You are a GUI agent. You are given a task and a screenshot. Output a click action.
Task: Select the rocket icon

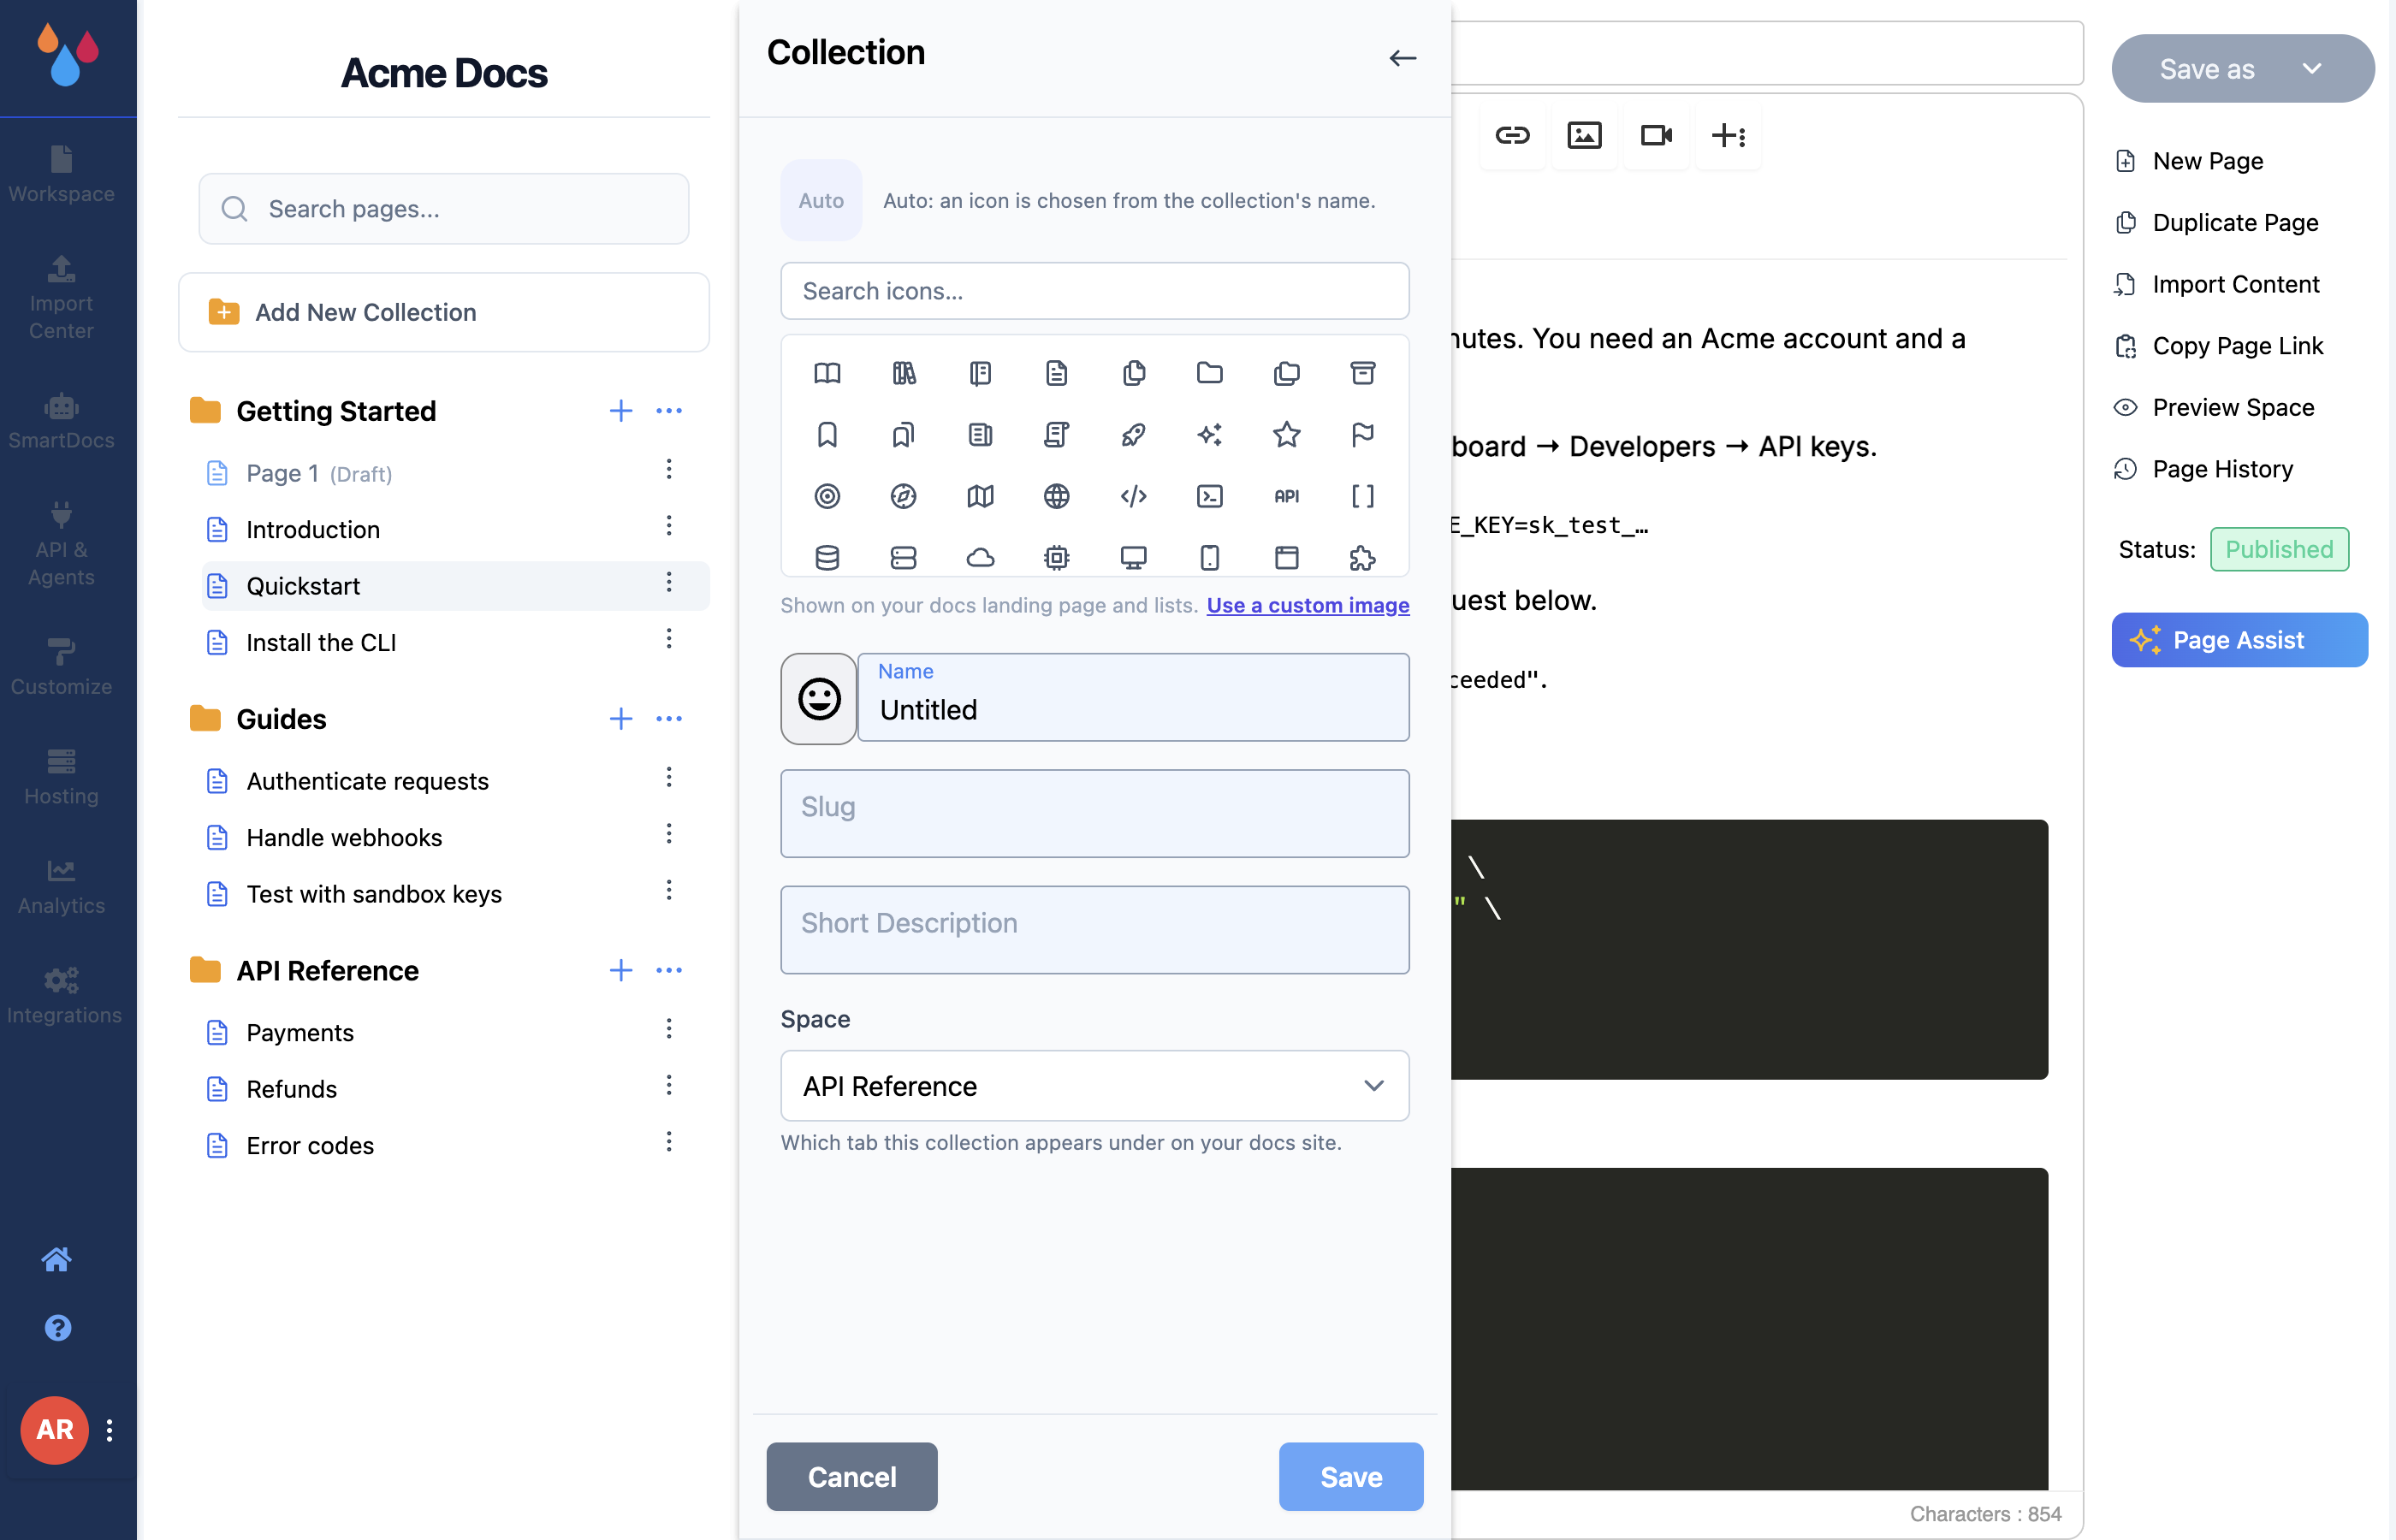click(1133, 434)
